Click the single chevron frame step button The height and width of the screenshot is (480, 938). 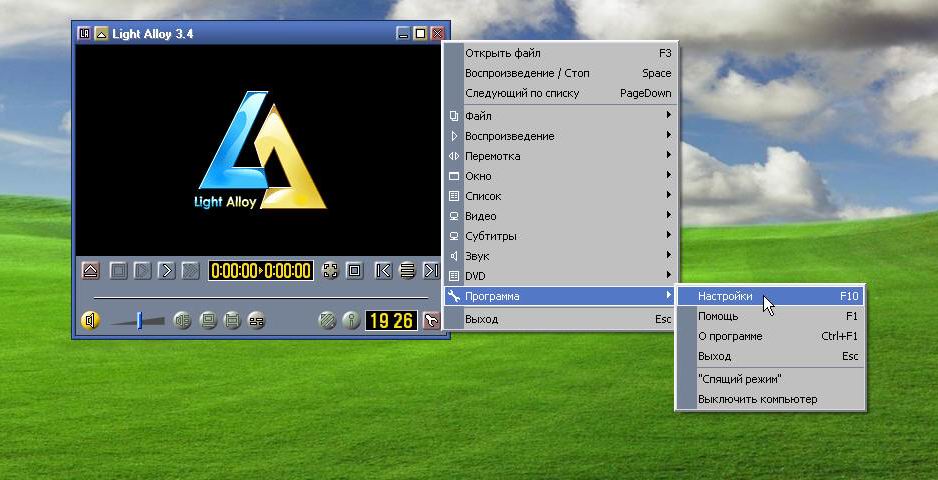(166, 271)
